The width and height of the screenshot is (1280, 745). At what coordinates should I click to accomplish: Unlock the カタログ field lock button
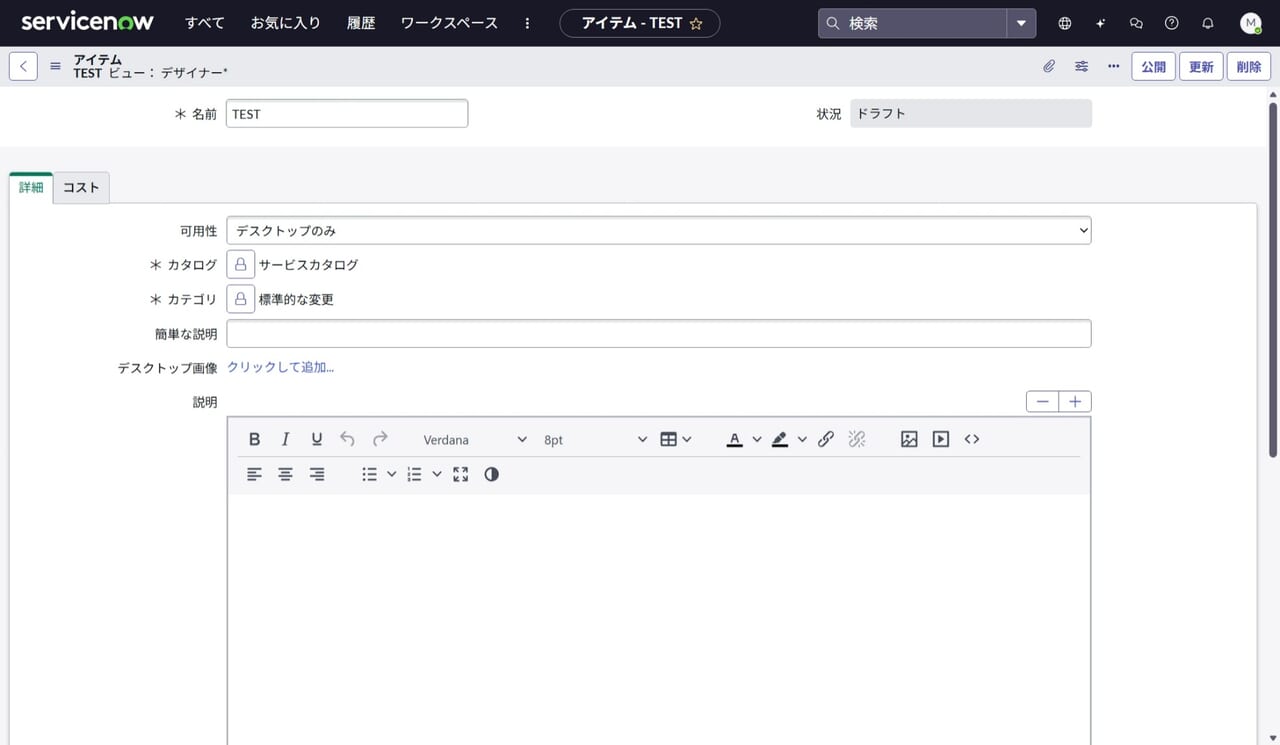pos(240,265)
